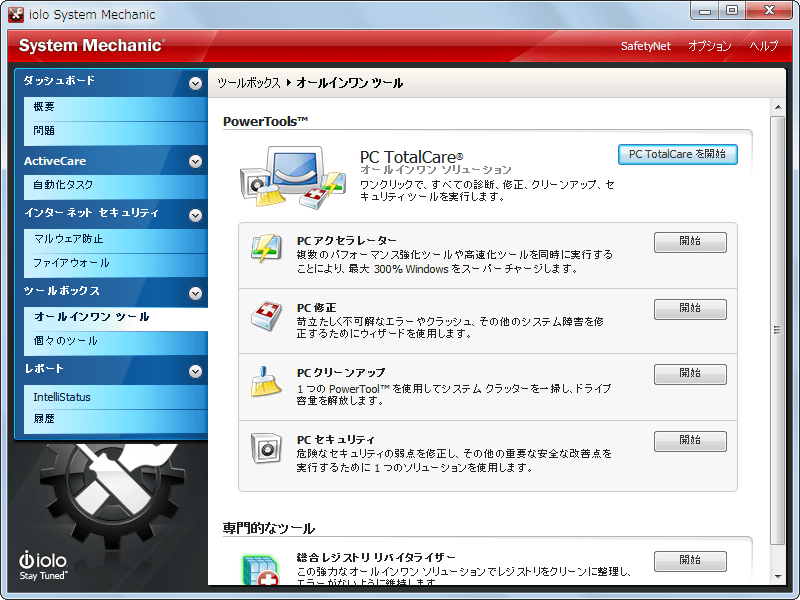Show the 履歴 report

point(115,420)
